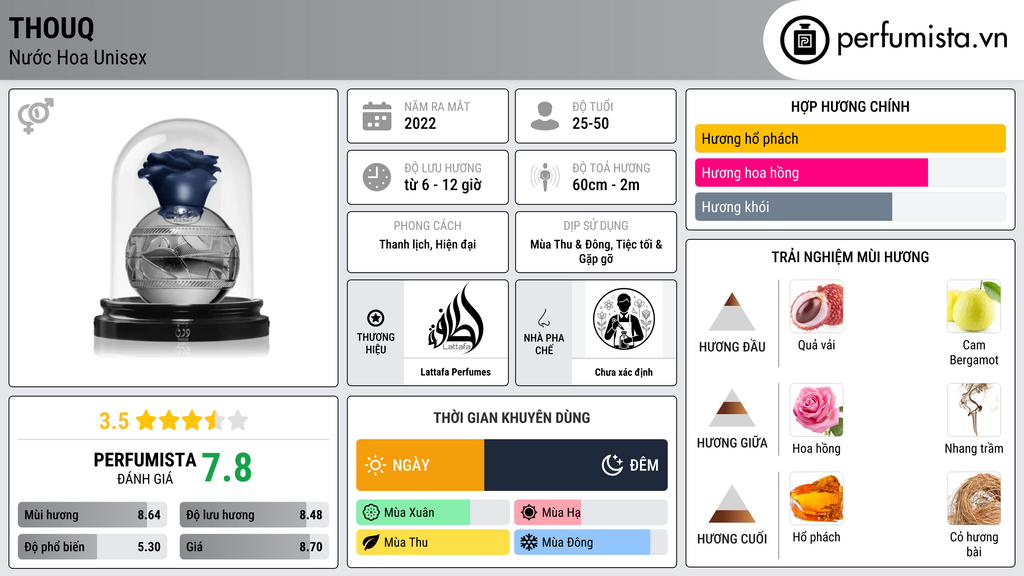Click the Hương hổ phách accord bar
This screenshot has height=576, width=1024.
850,138
